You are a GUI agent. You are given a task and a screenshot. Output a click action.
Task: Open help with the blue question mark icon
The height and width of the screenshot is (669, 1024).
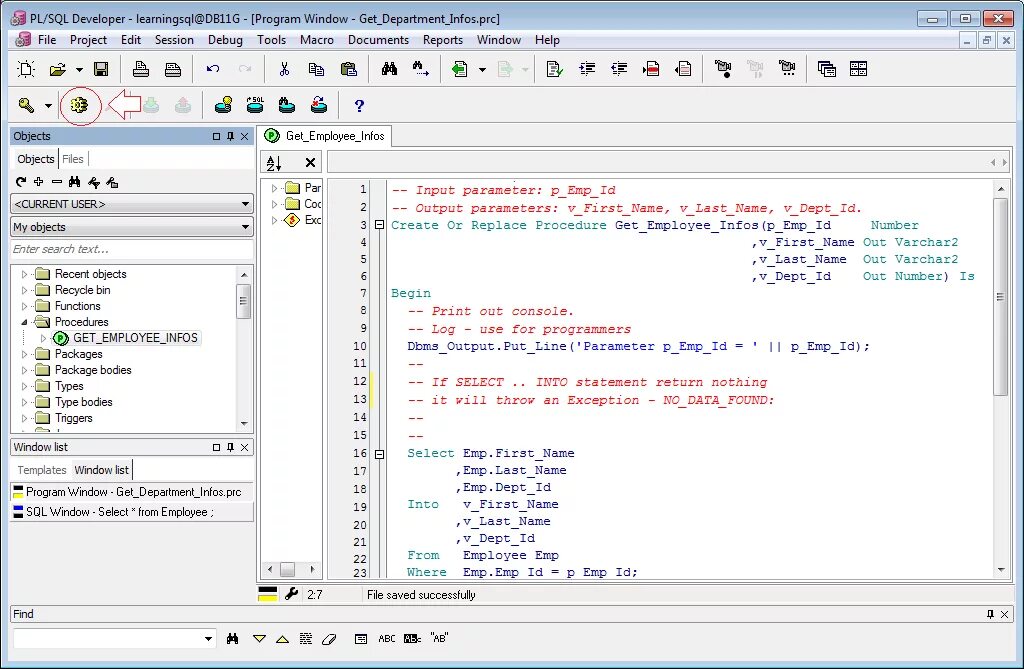pos(359,105)
